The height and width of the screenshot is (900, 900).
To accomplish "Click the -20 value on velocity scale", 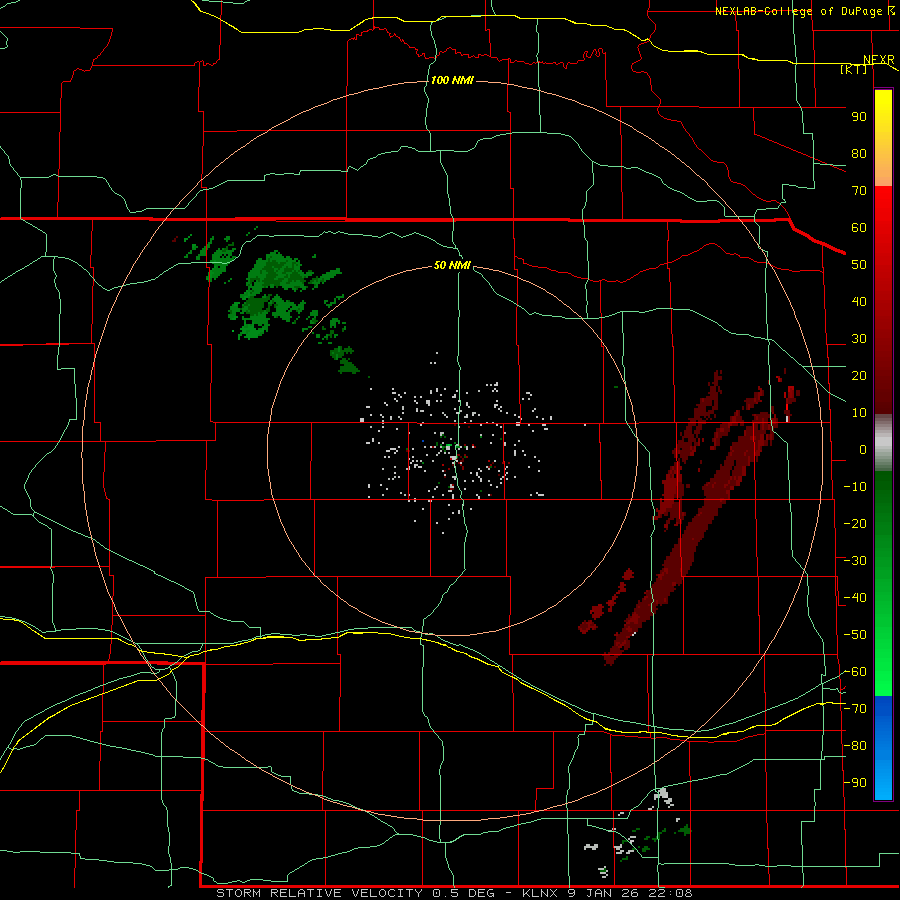I will (855, 523).
